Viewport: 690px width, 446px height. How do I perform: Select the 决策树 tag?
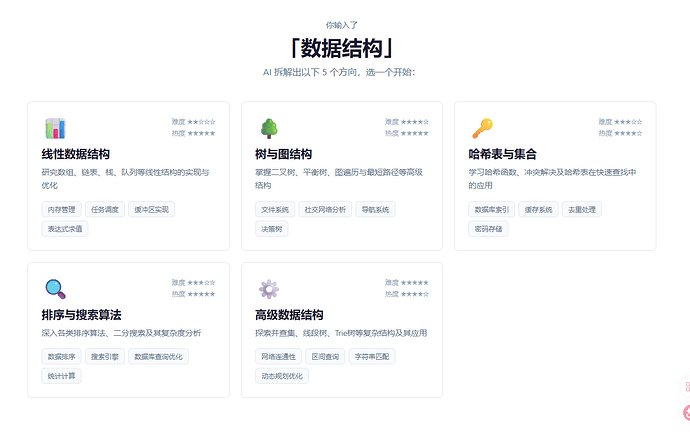click(x=272, y=229)
